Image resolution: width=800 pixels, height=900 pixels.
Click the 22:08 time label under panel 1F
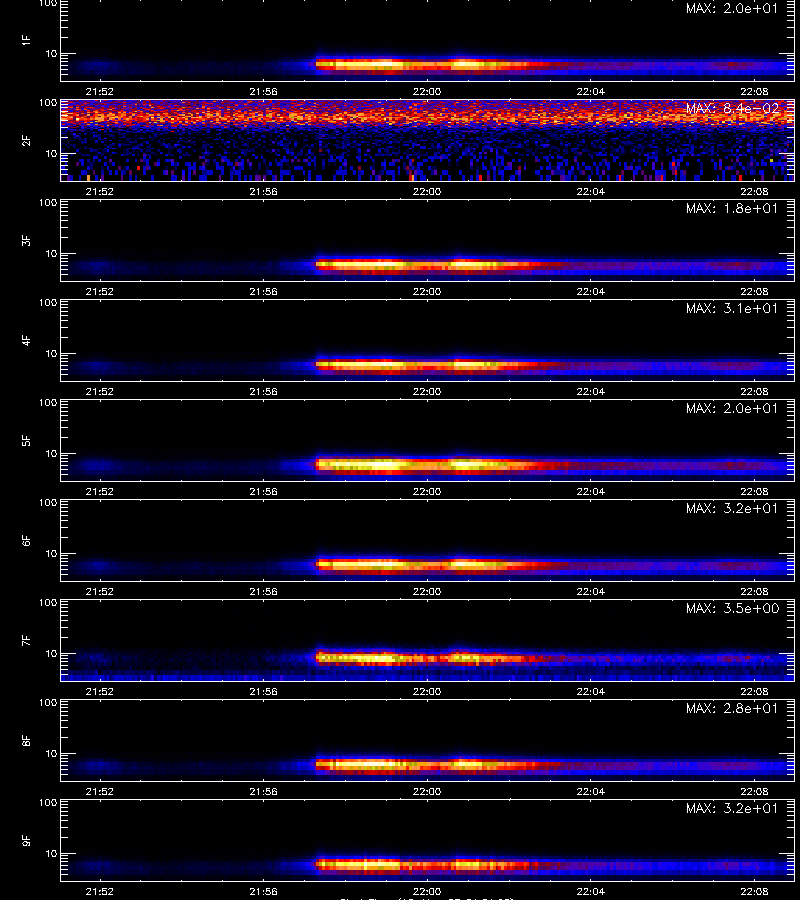point(754,92)
